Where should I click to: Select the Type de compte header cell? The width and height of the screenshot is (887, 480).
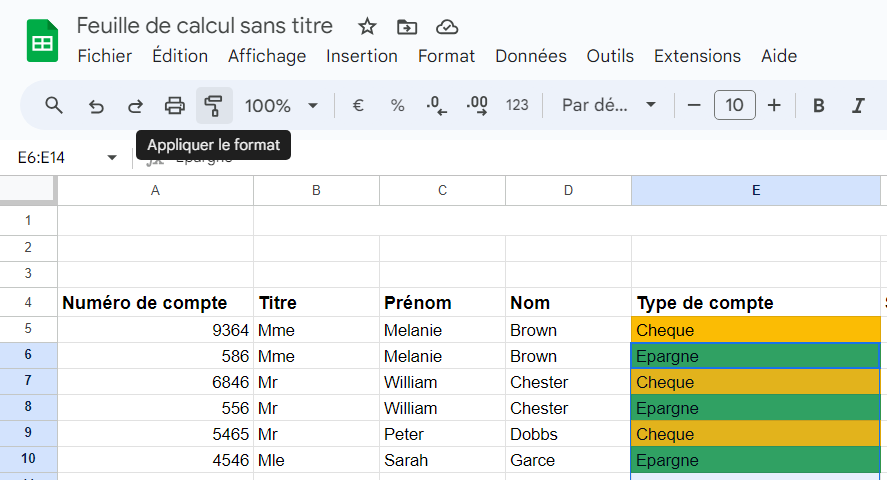pos(756,302)
